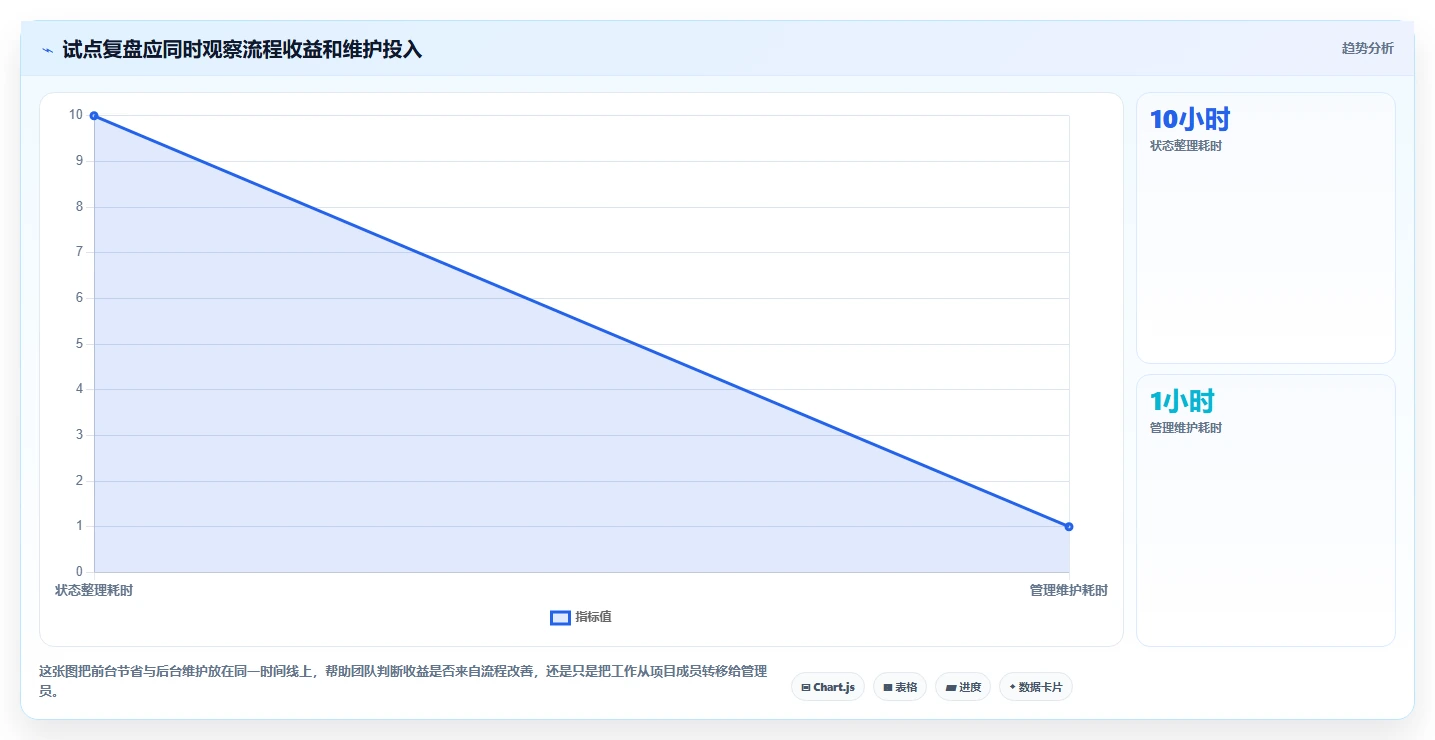Click the description paragraph below the chart

[403, 681]
